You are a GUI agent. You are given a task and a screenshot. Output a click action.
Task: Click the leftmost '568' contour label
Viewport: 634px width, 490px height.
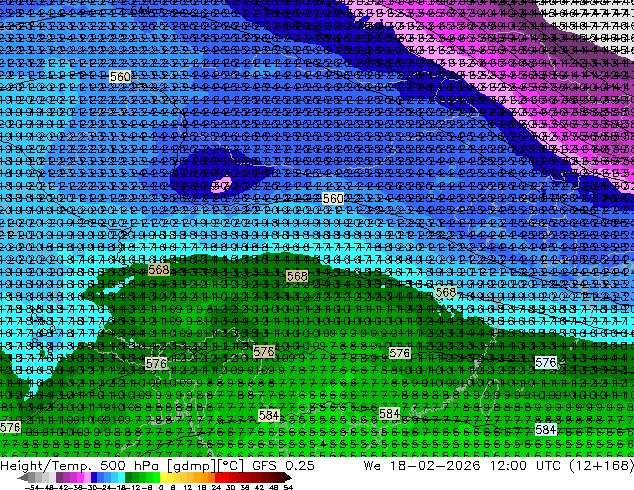point(158,270)
